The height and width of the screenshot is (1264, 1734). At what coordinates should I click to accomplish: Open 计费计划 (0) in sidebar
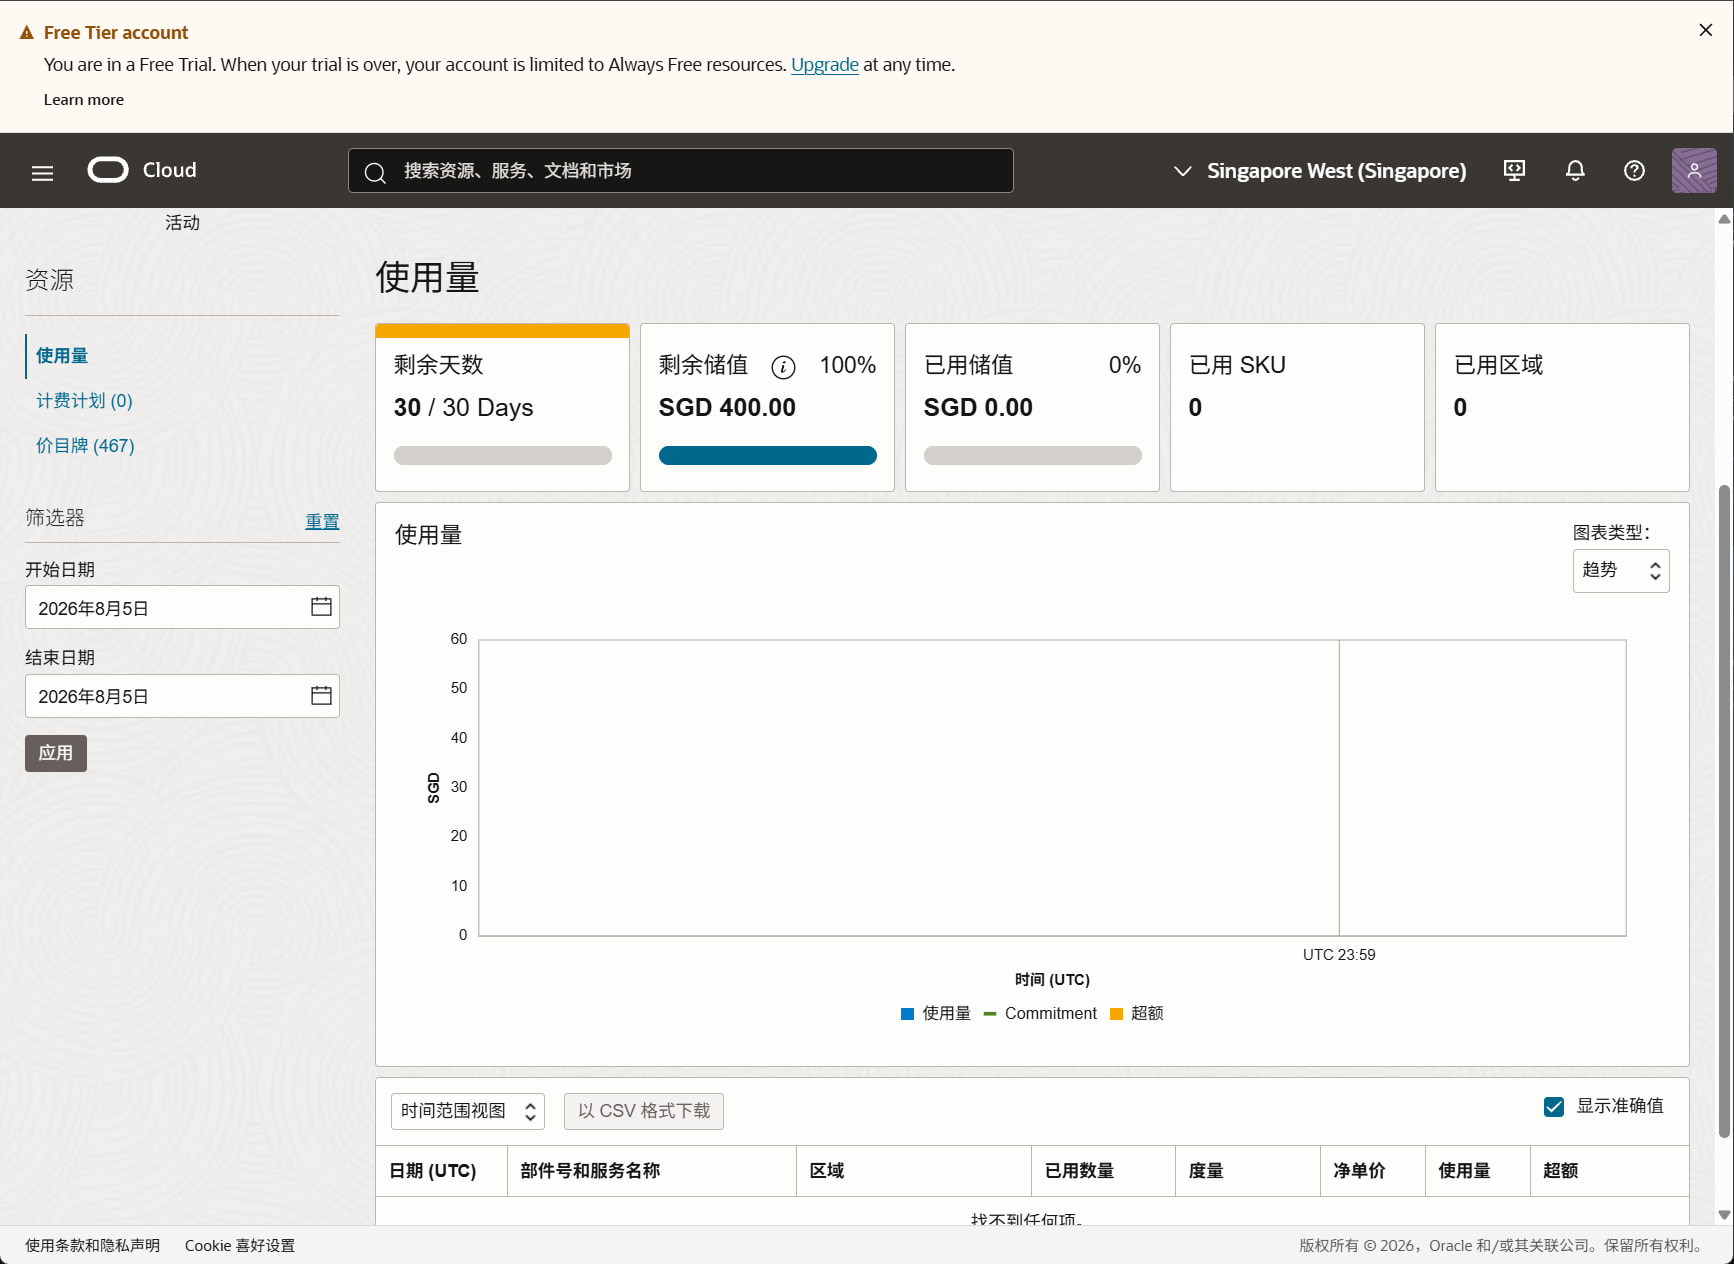pyautogui.click(x=84, y=400)
